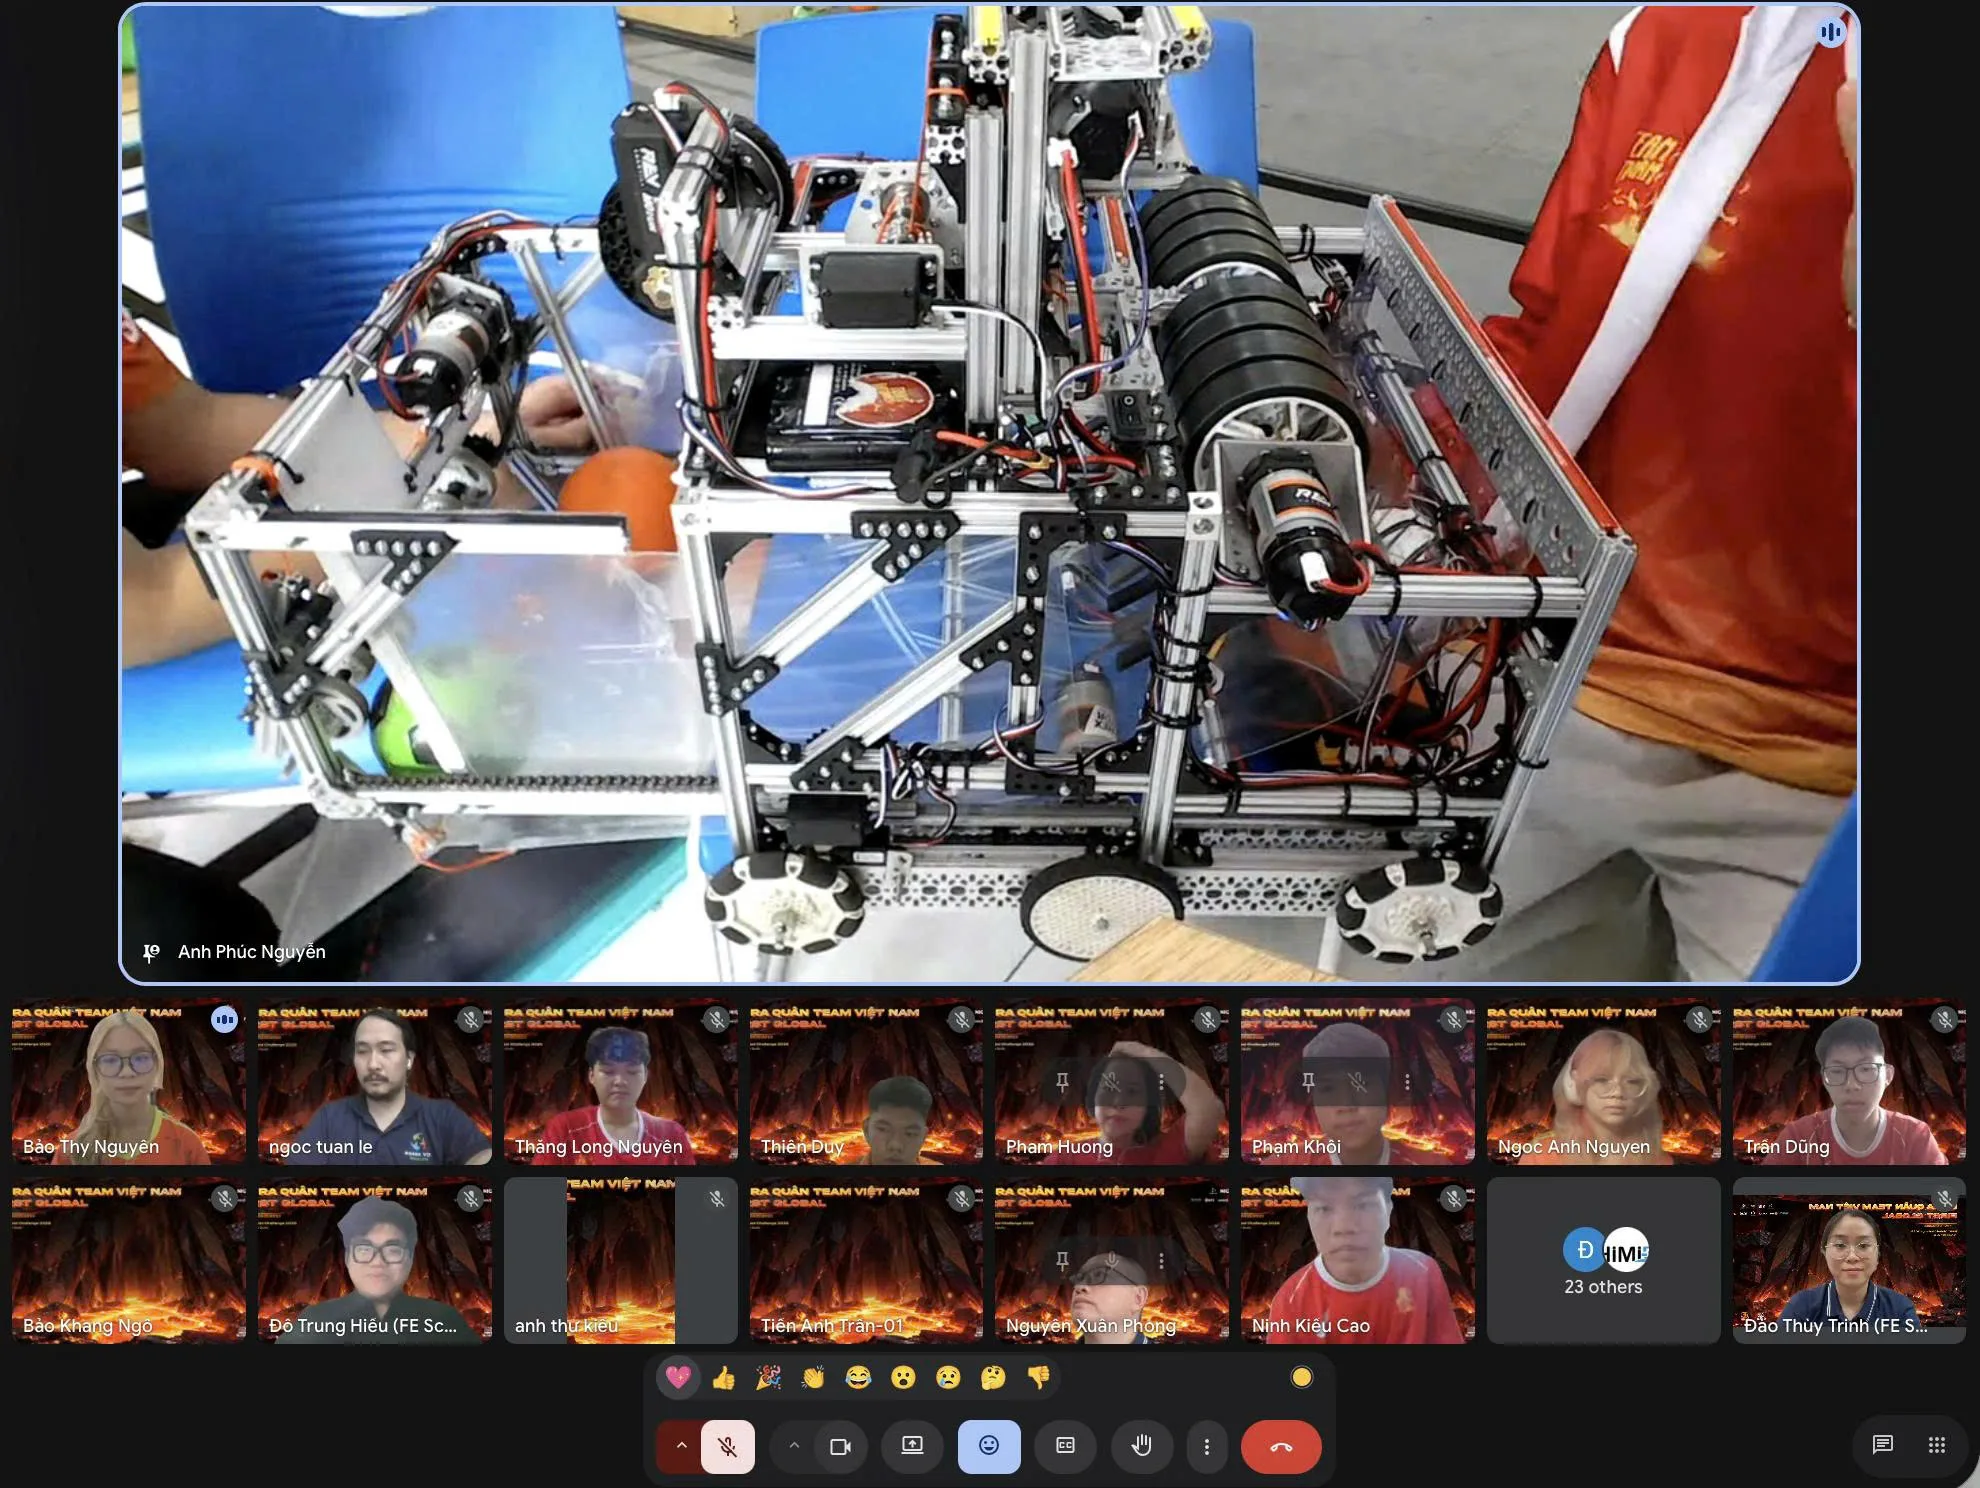
Task: Pin Pham Huong's tile
Action: coord(1062,1082)
